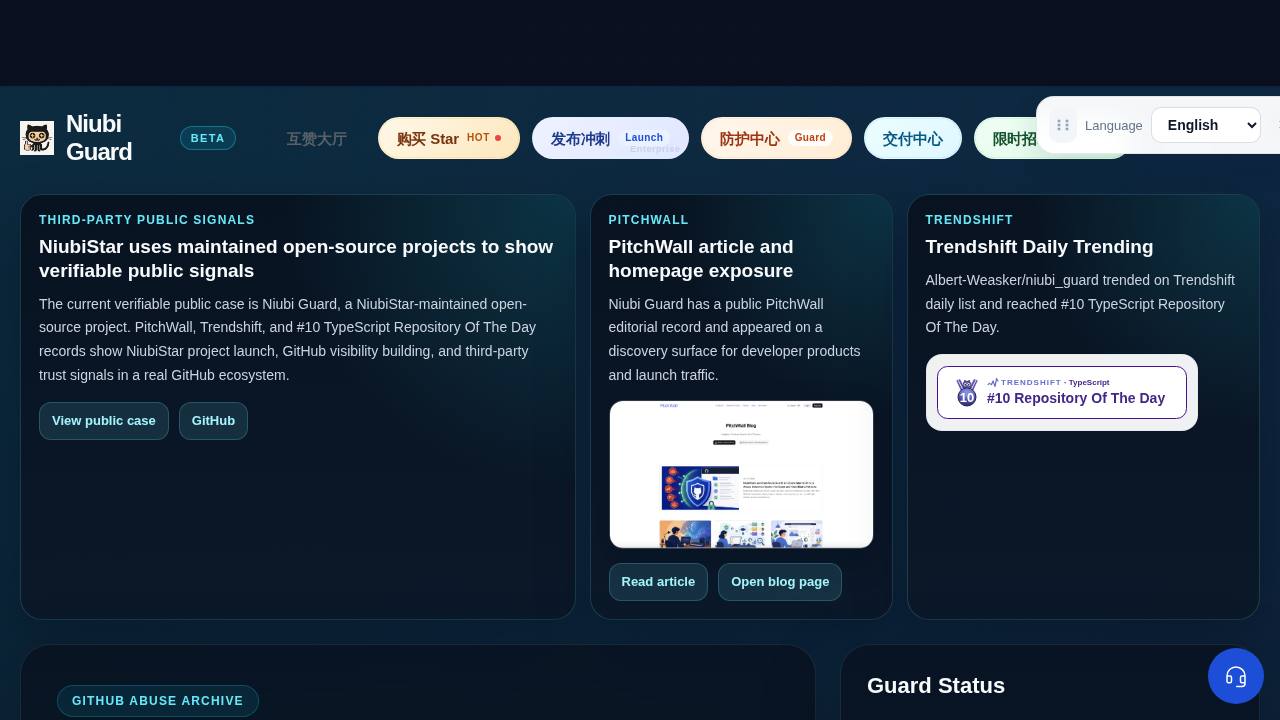Click the PITCHWALL section label
The height and width of the screenshot is (720, 1280).
point(649,220)
